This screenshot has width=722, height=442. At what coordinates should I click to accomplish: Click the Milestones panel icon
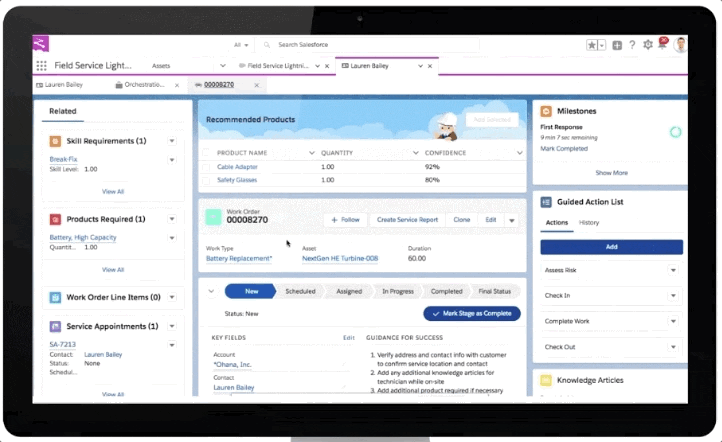tap(546, 112)
